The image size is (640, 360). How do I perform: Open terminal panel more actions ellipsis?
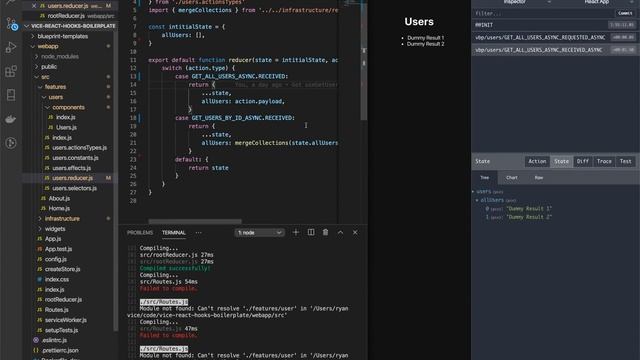pyautogui.click(x=198, y=233)
